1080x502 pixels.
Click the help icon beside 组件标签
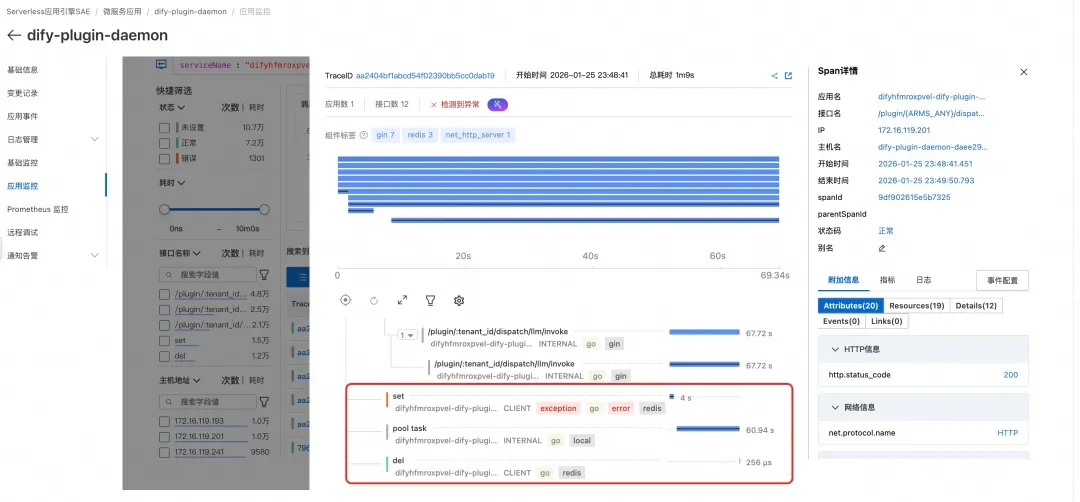click(x=364, y=135)
